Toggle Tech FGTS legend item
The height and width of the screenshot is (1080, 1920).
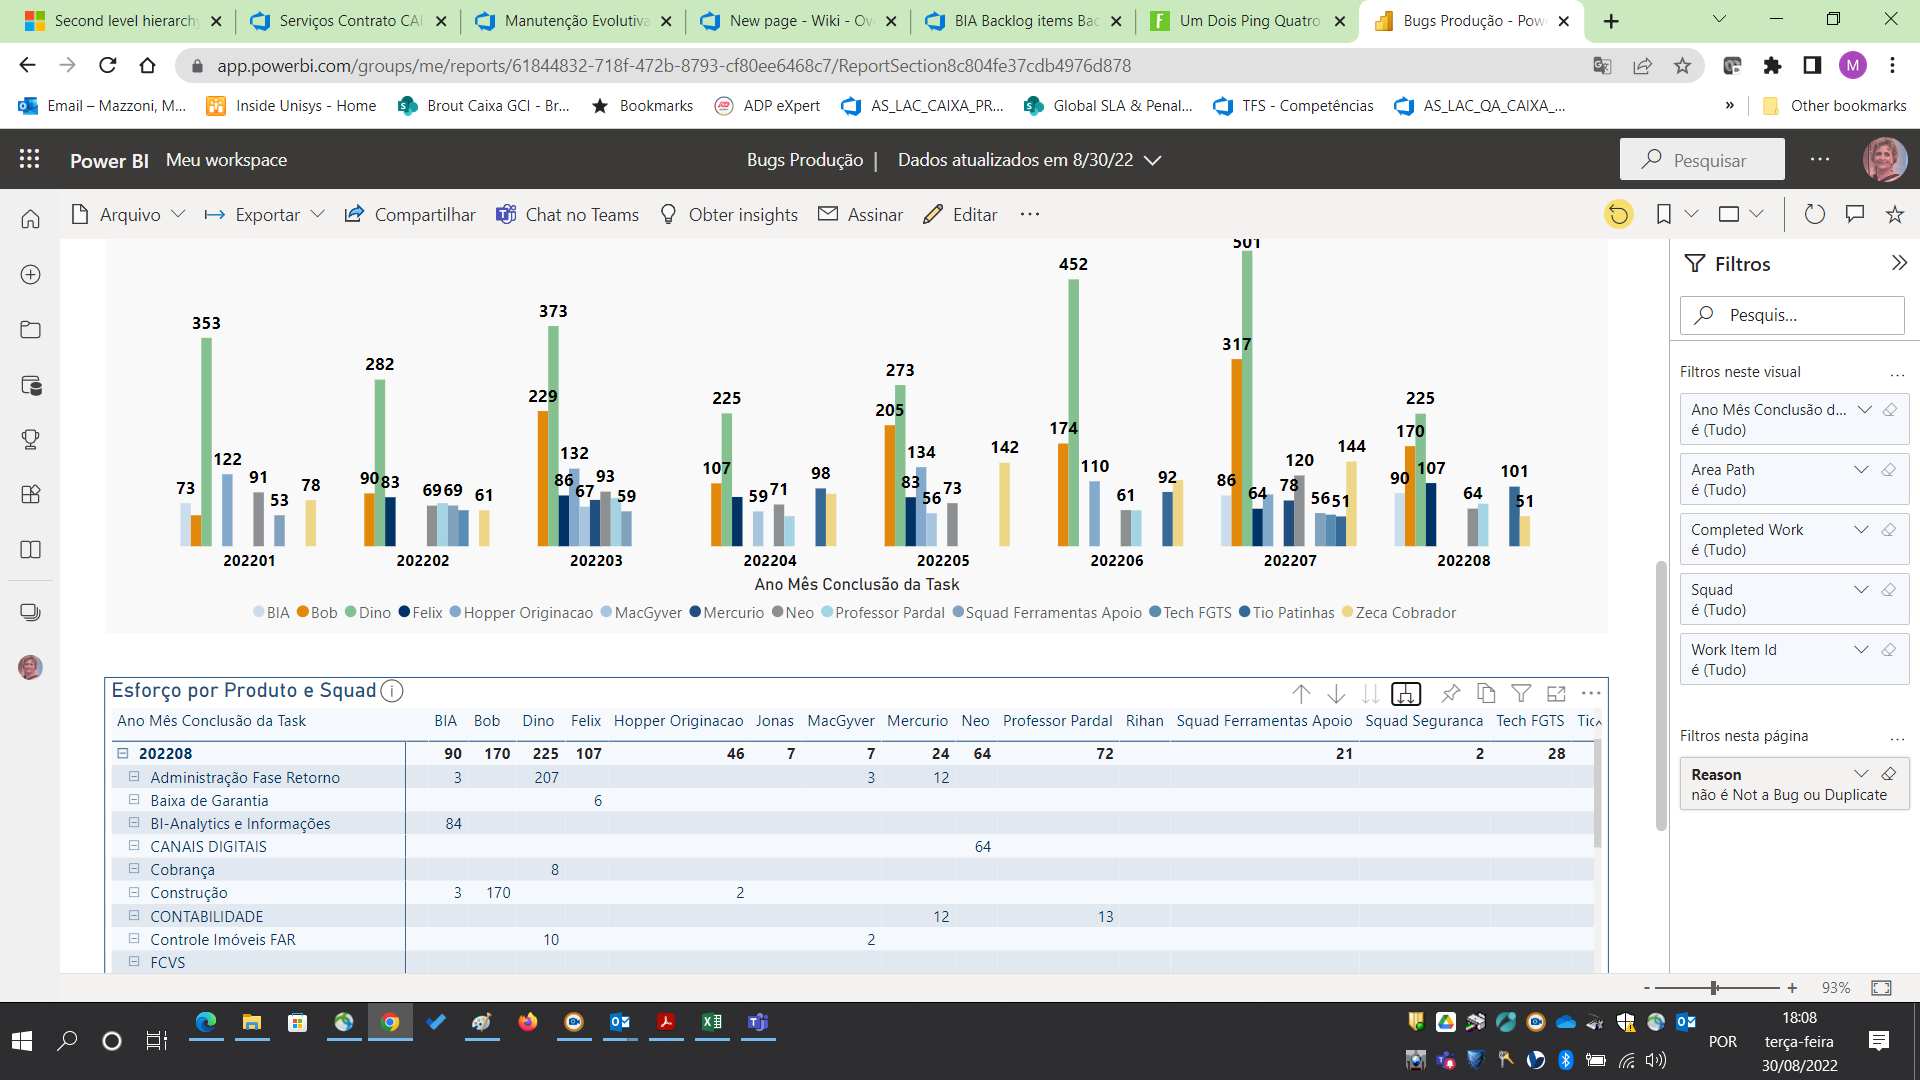tap(1190, 613)
